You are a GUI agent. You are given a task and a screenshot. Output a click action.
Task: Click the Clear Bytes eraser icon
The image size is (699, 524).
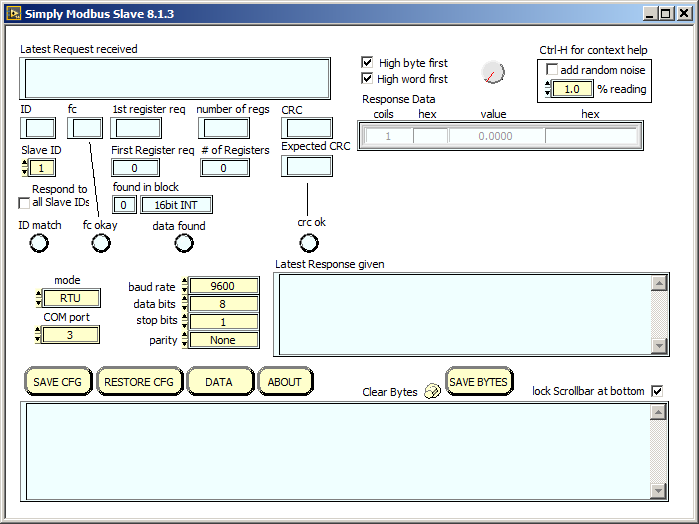coord(432,391)
